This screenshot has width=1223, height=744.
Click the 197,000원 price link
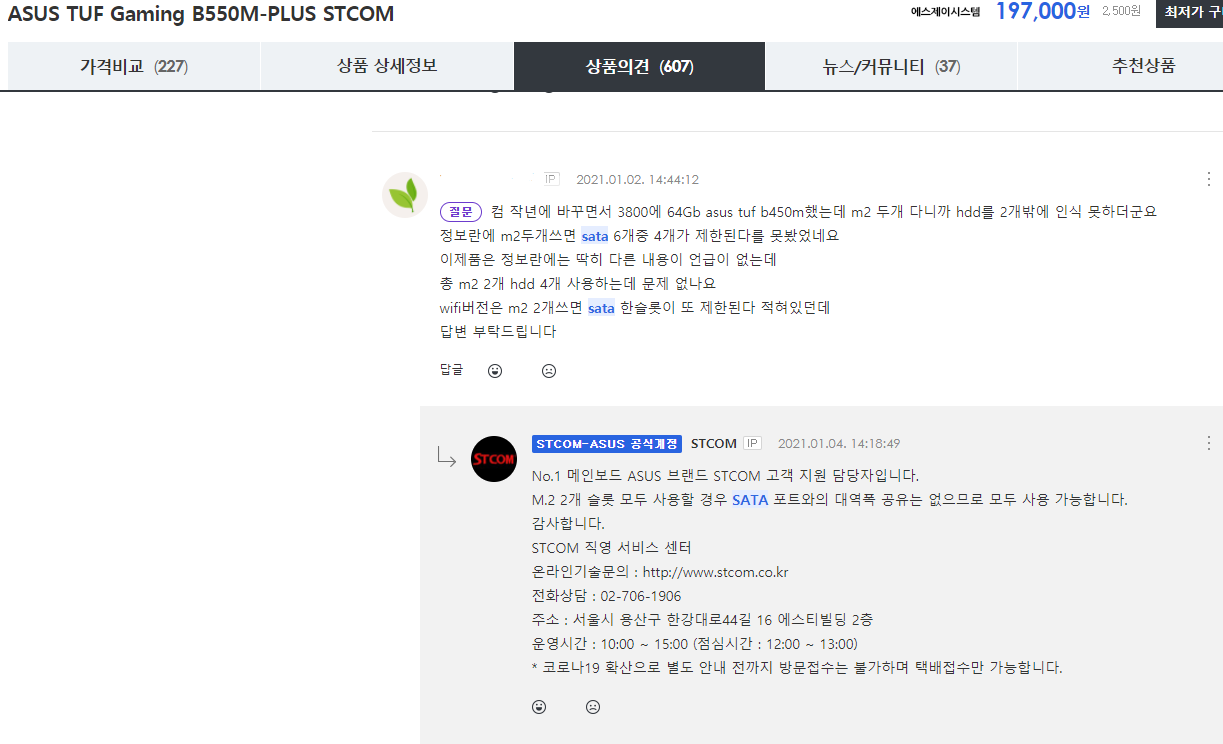coord(1042,12)
